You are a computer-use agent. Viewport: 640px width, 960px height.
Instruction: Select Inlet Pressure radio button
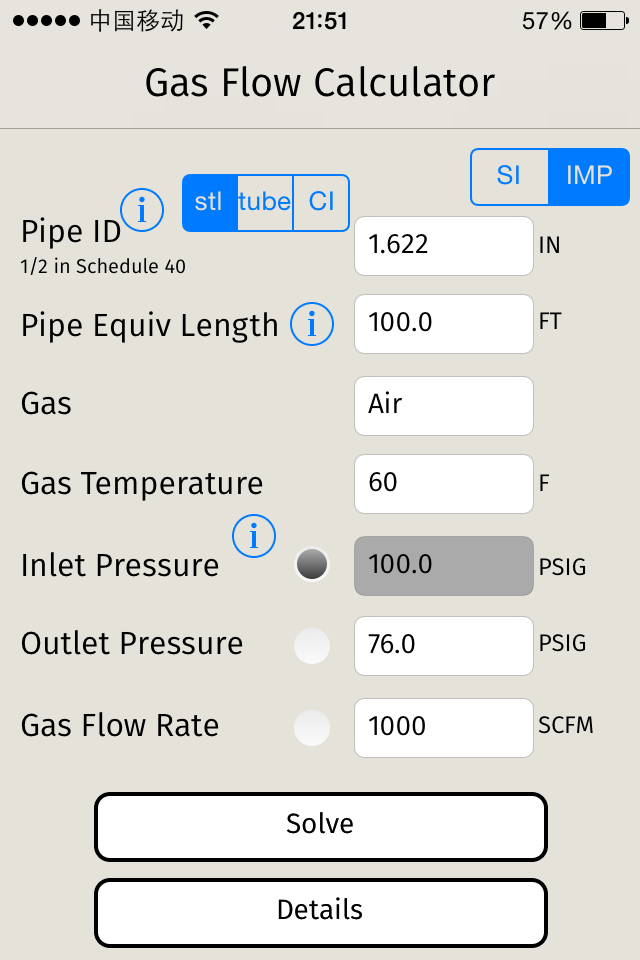click(312, 565)
